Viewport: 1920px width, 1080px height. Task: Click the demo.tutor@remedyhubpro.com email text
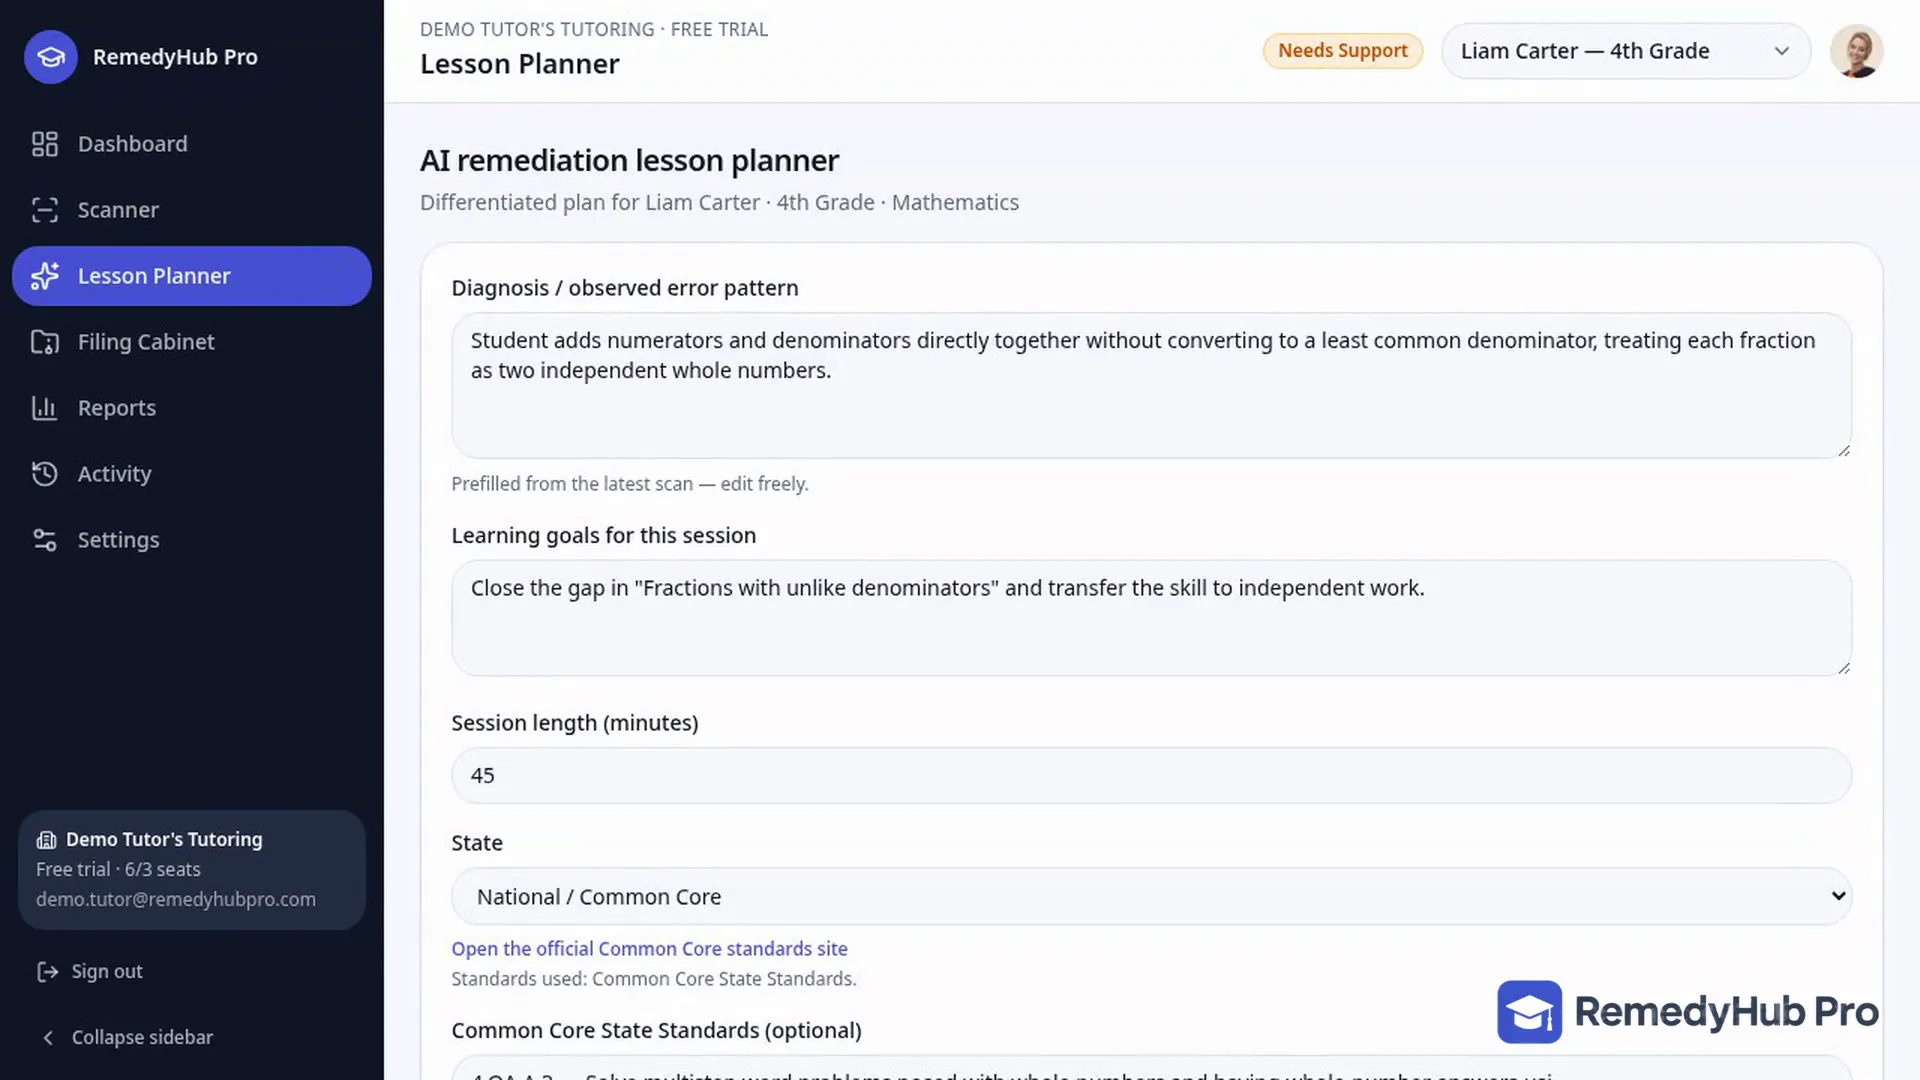coord(176,900)
